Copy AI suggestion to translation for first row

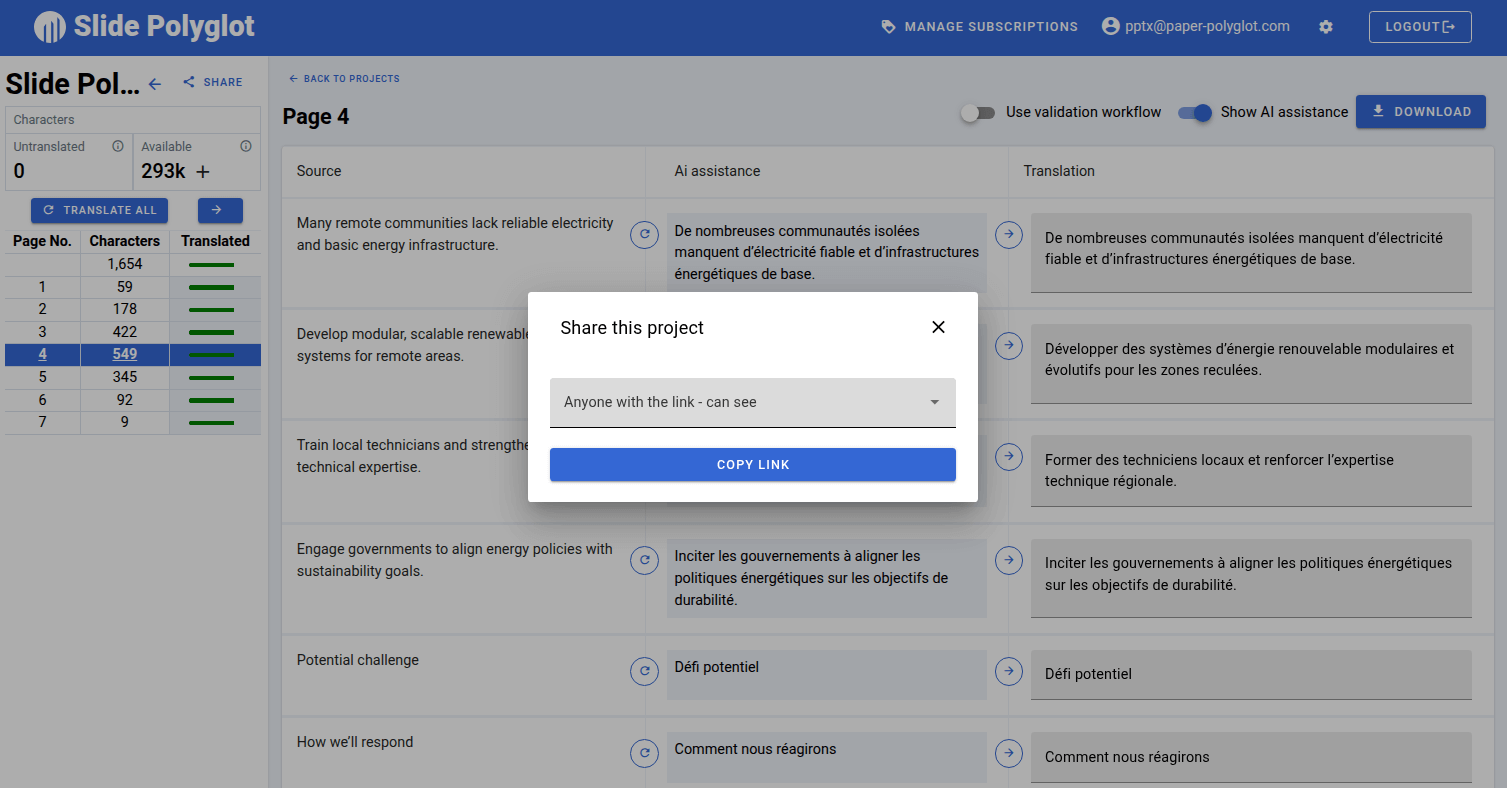(x=1009, y=234)
